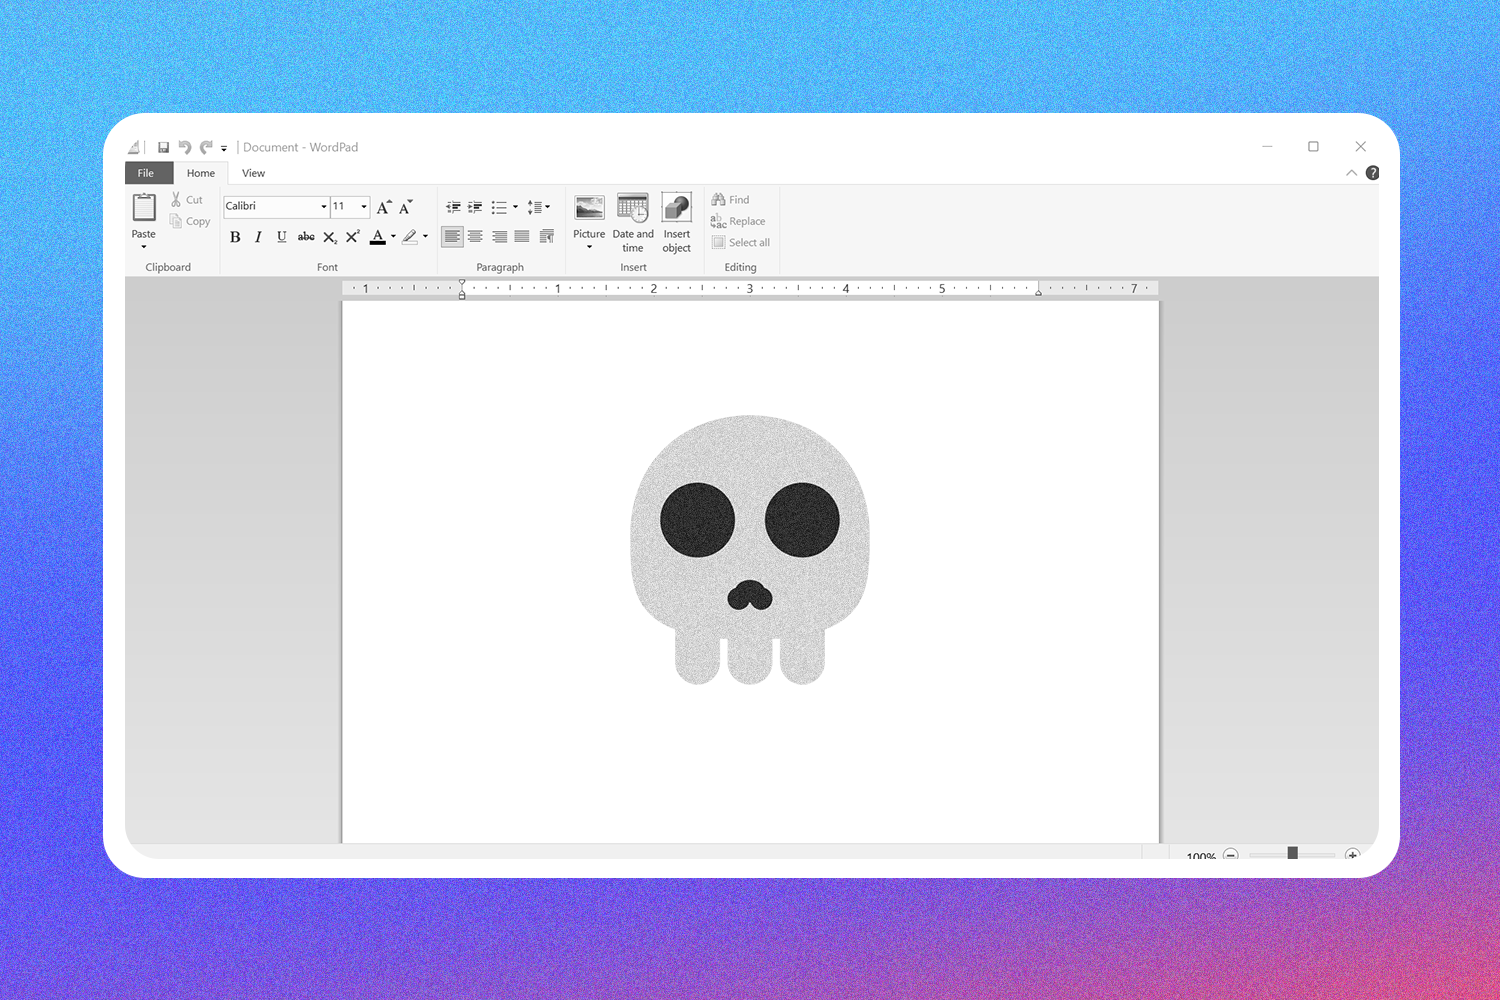Click the Insert object icon

[676, 208]
